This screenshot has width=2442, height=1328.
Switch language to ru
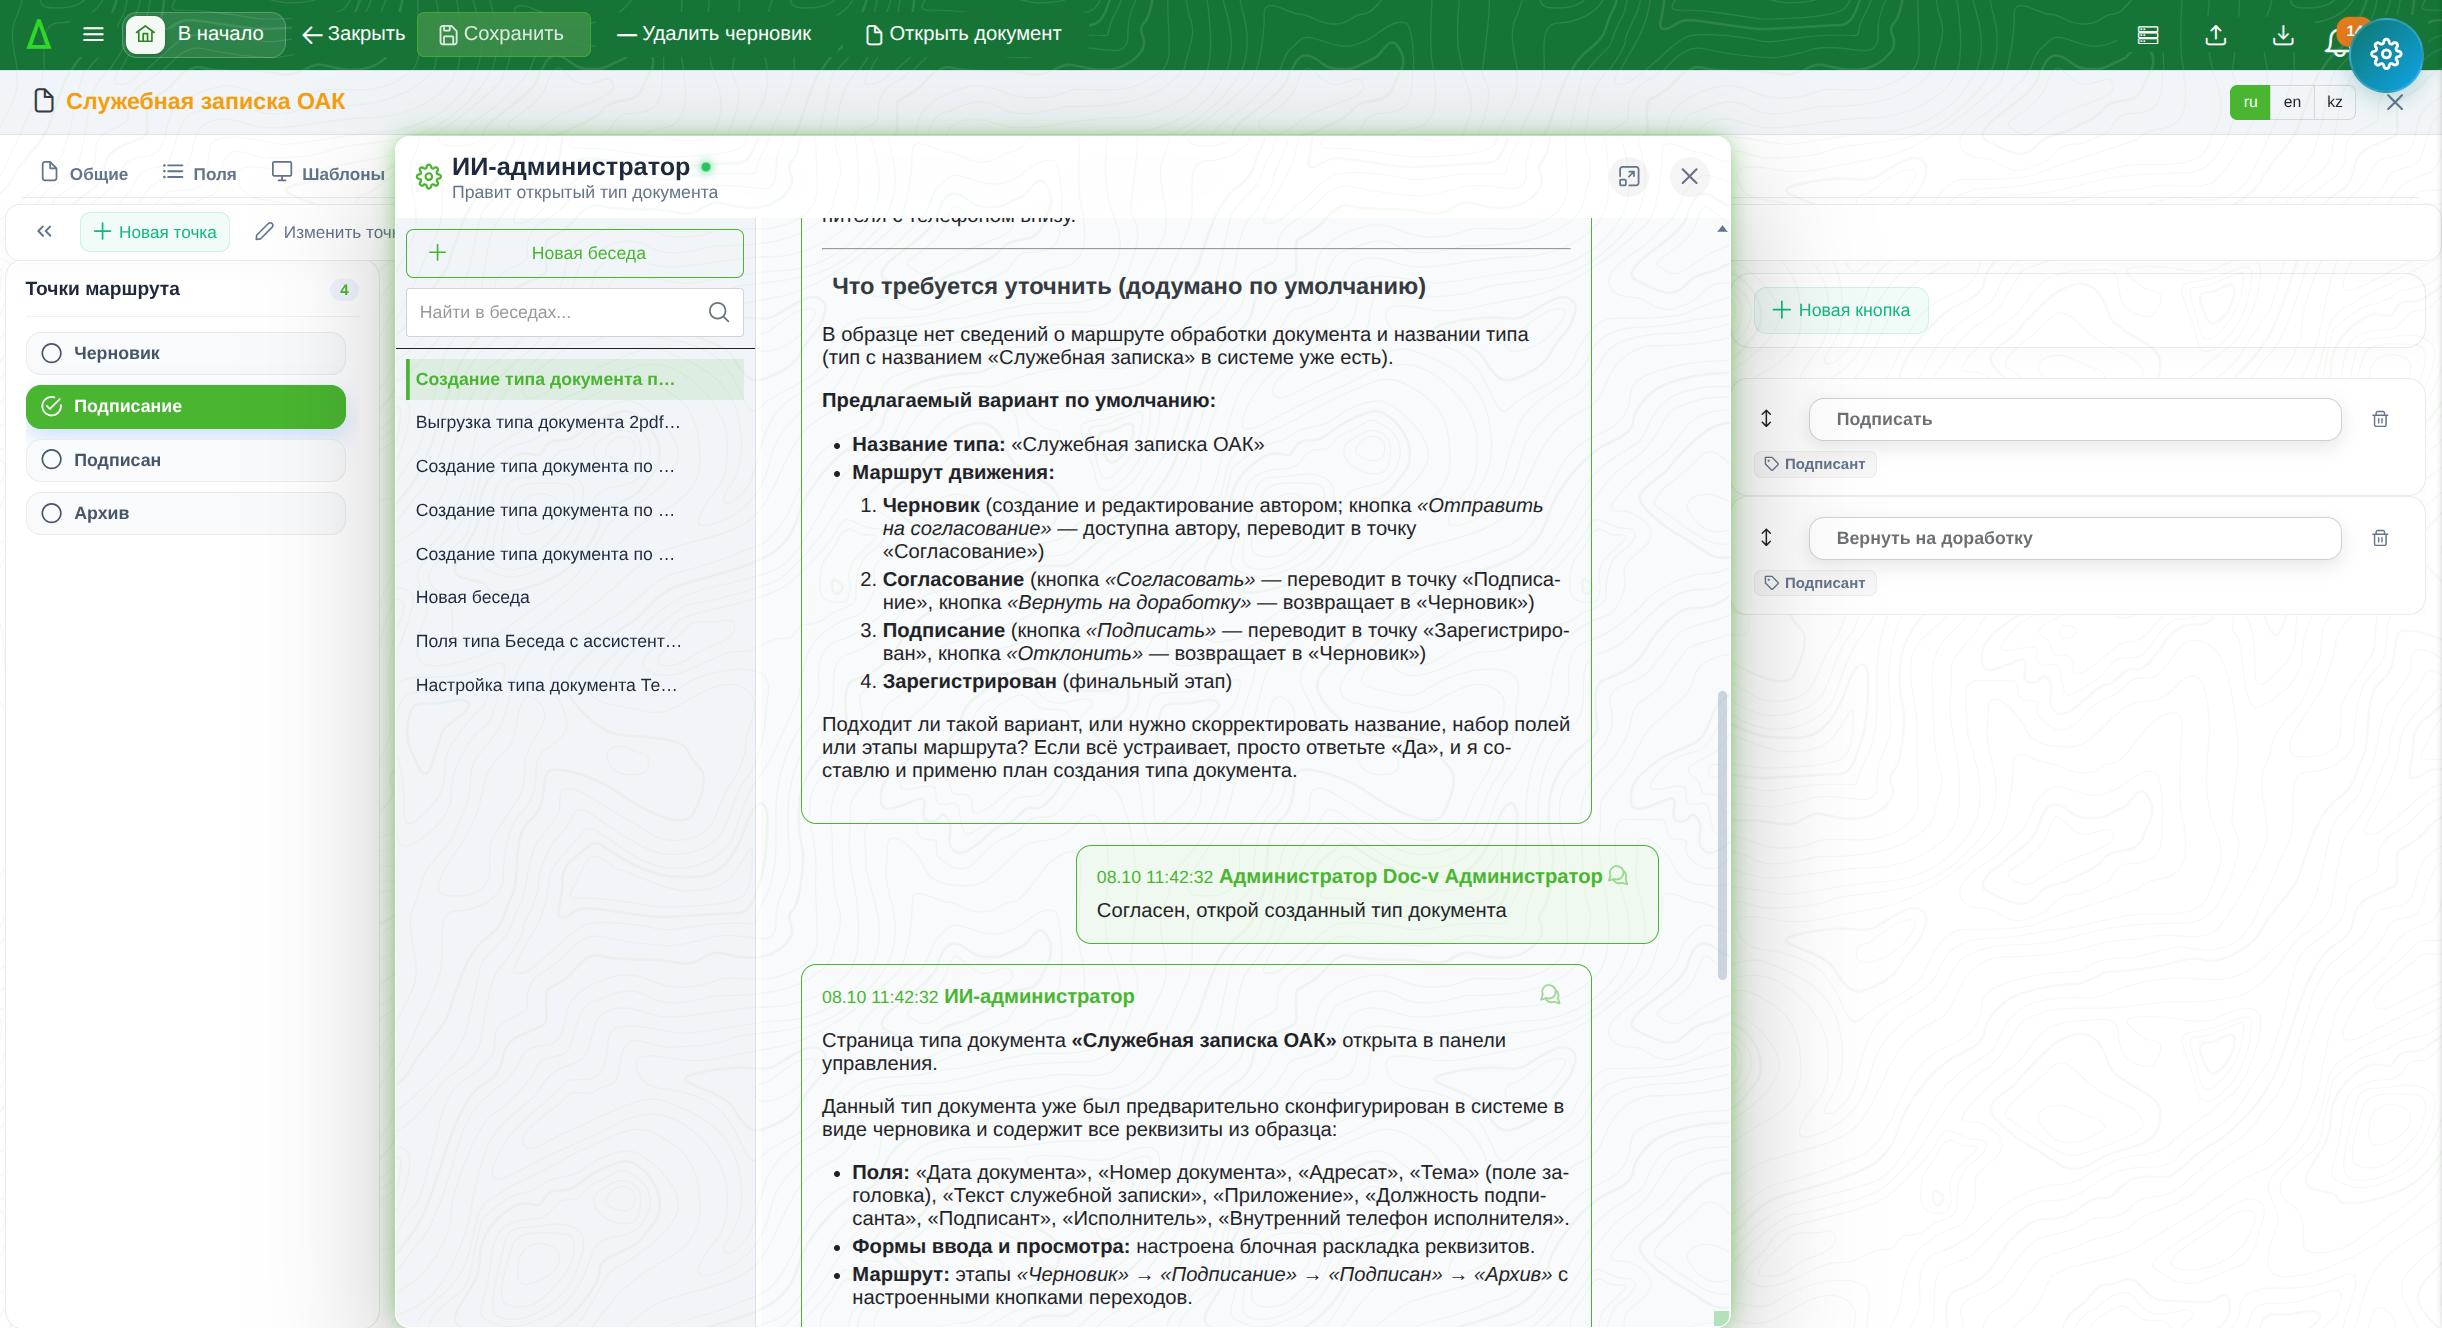(2250, 102)
